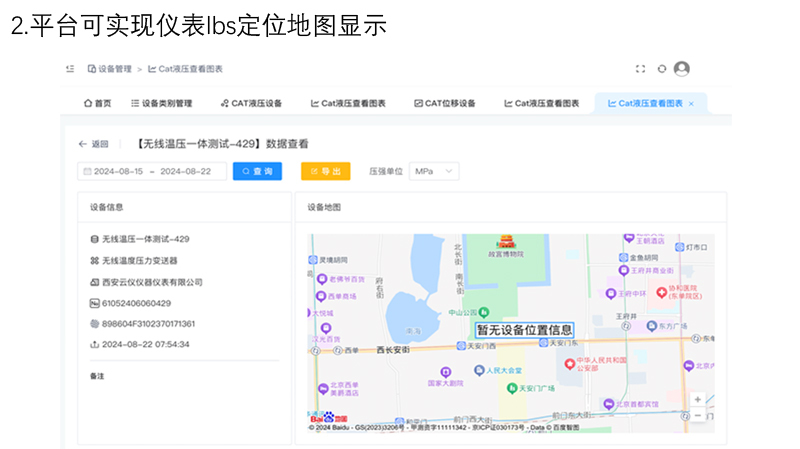Zoom in on the map
800x449 pixels.
click(697, 399)
